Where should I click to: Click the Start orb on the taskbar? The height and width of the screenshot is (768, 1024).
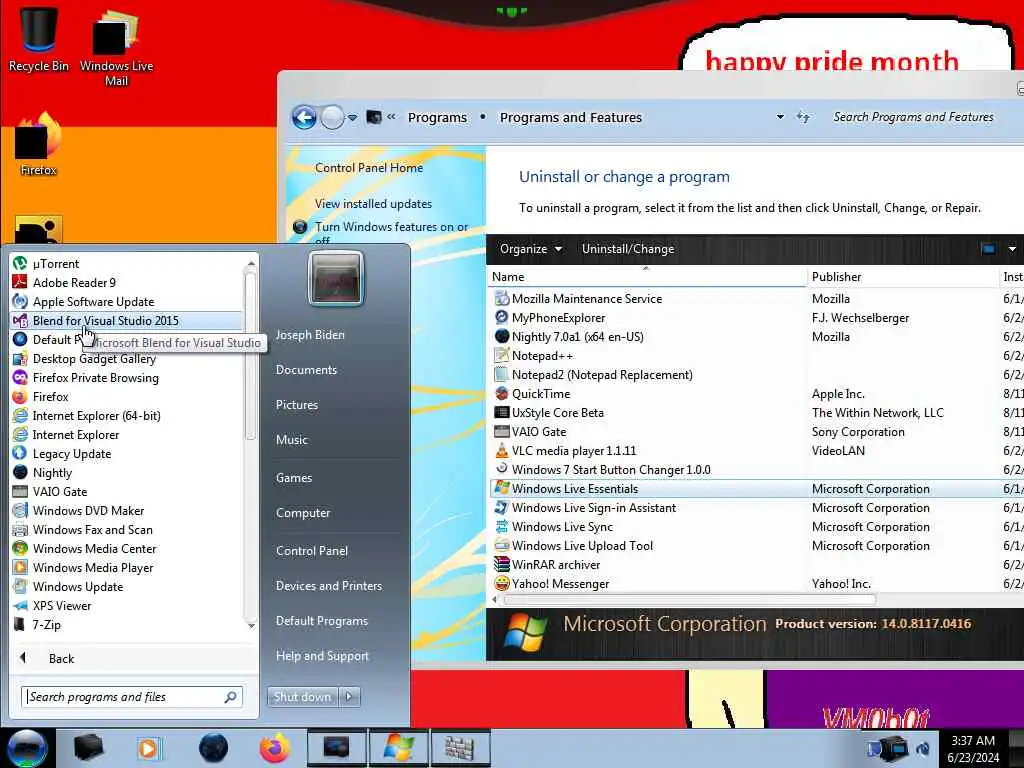(x=27, y=748)
